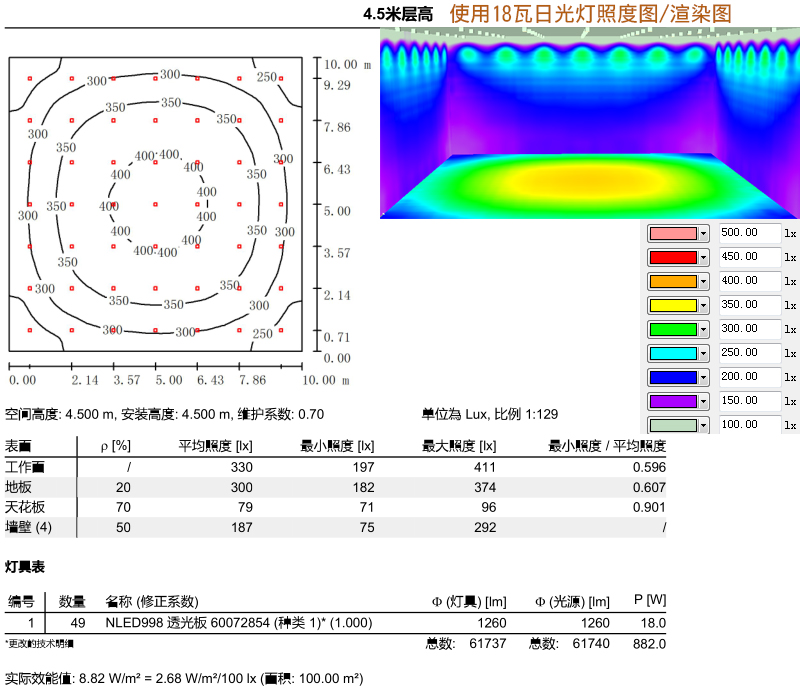
Task: Click the '平均照度 [lx]' column header
Action: [215, 446]
